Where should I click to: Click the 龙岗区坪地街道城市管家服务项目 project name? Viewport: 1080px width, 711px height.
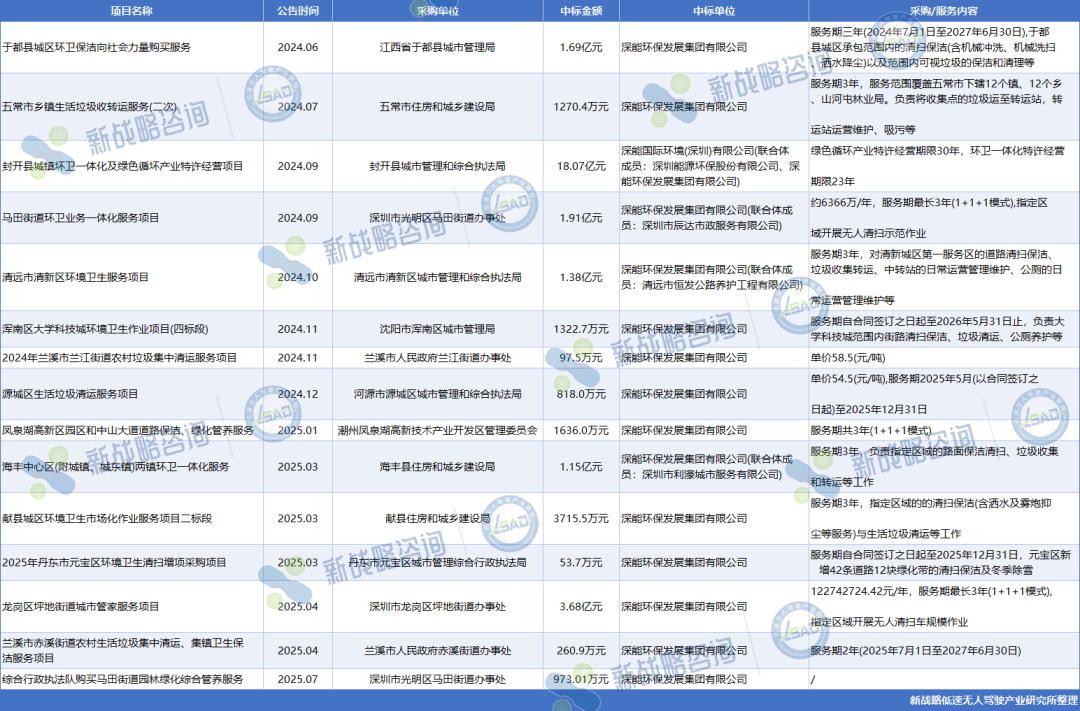[81, 607]
